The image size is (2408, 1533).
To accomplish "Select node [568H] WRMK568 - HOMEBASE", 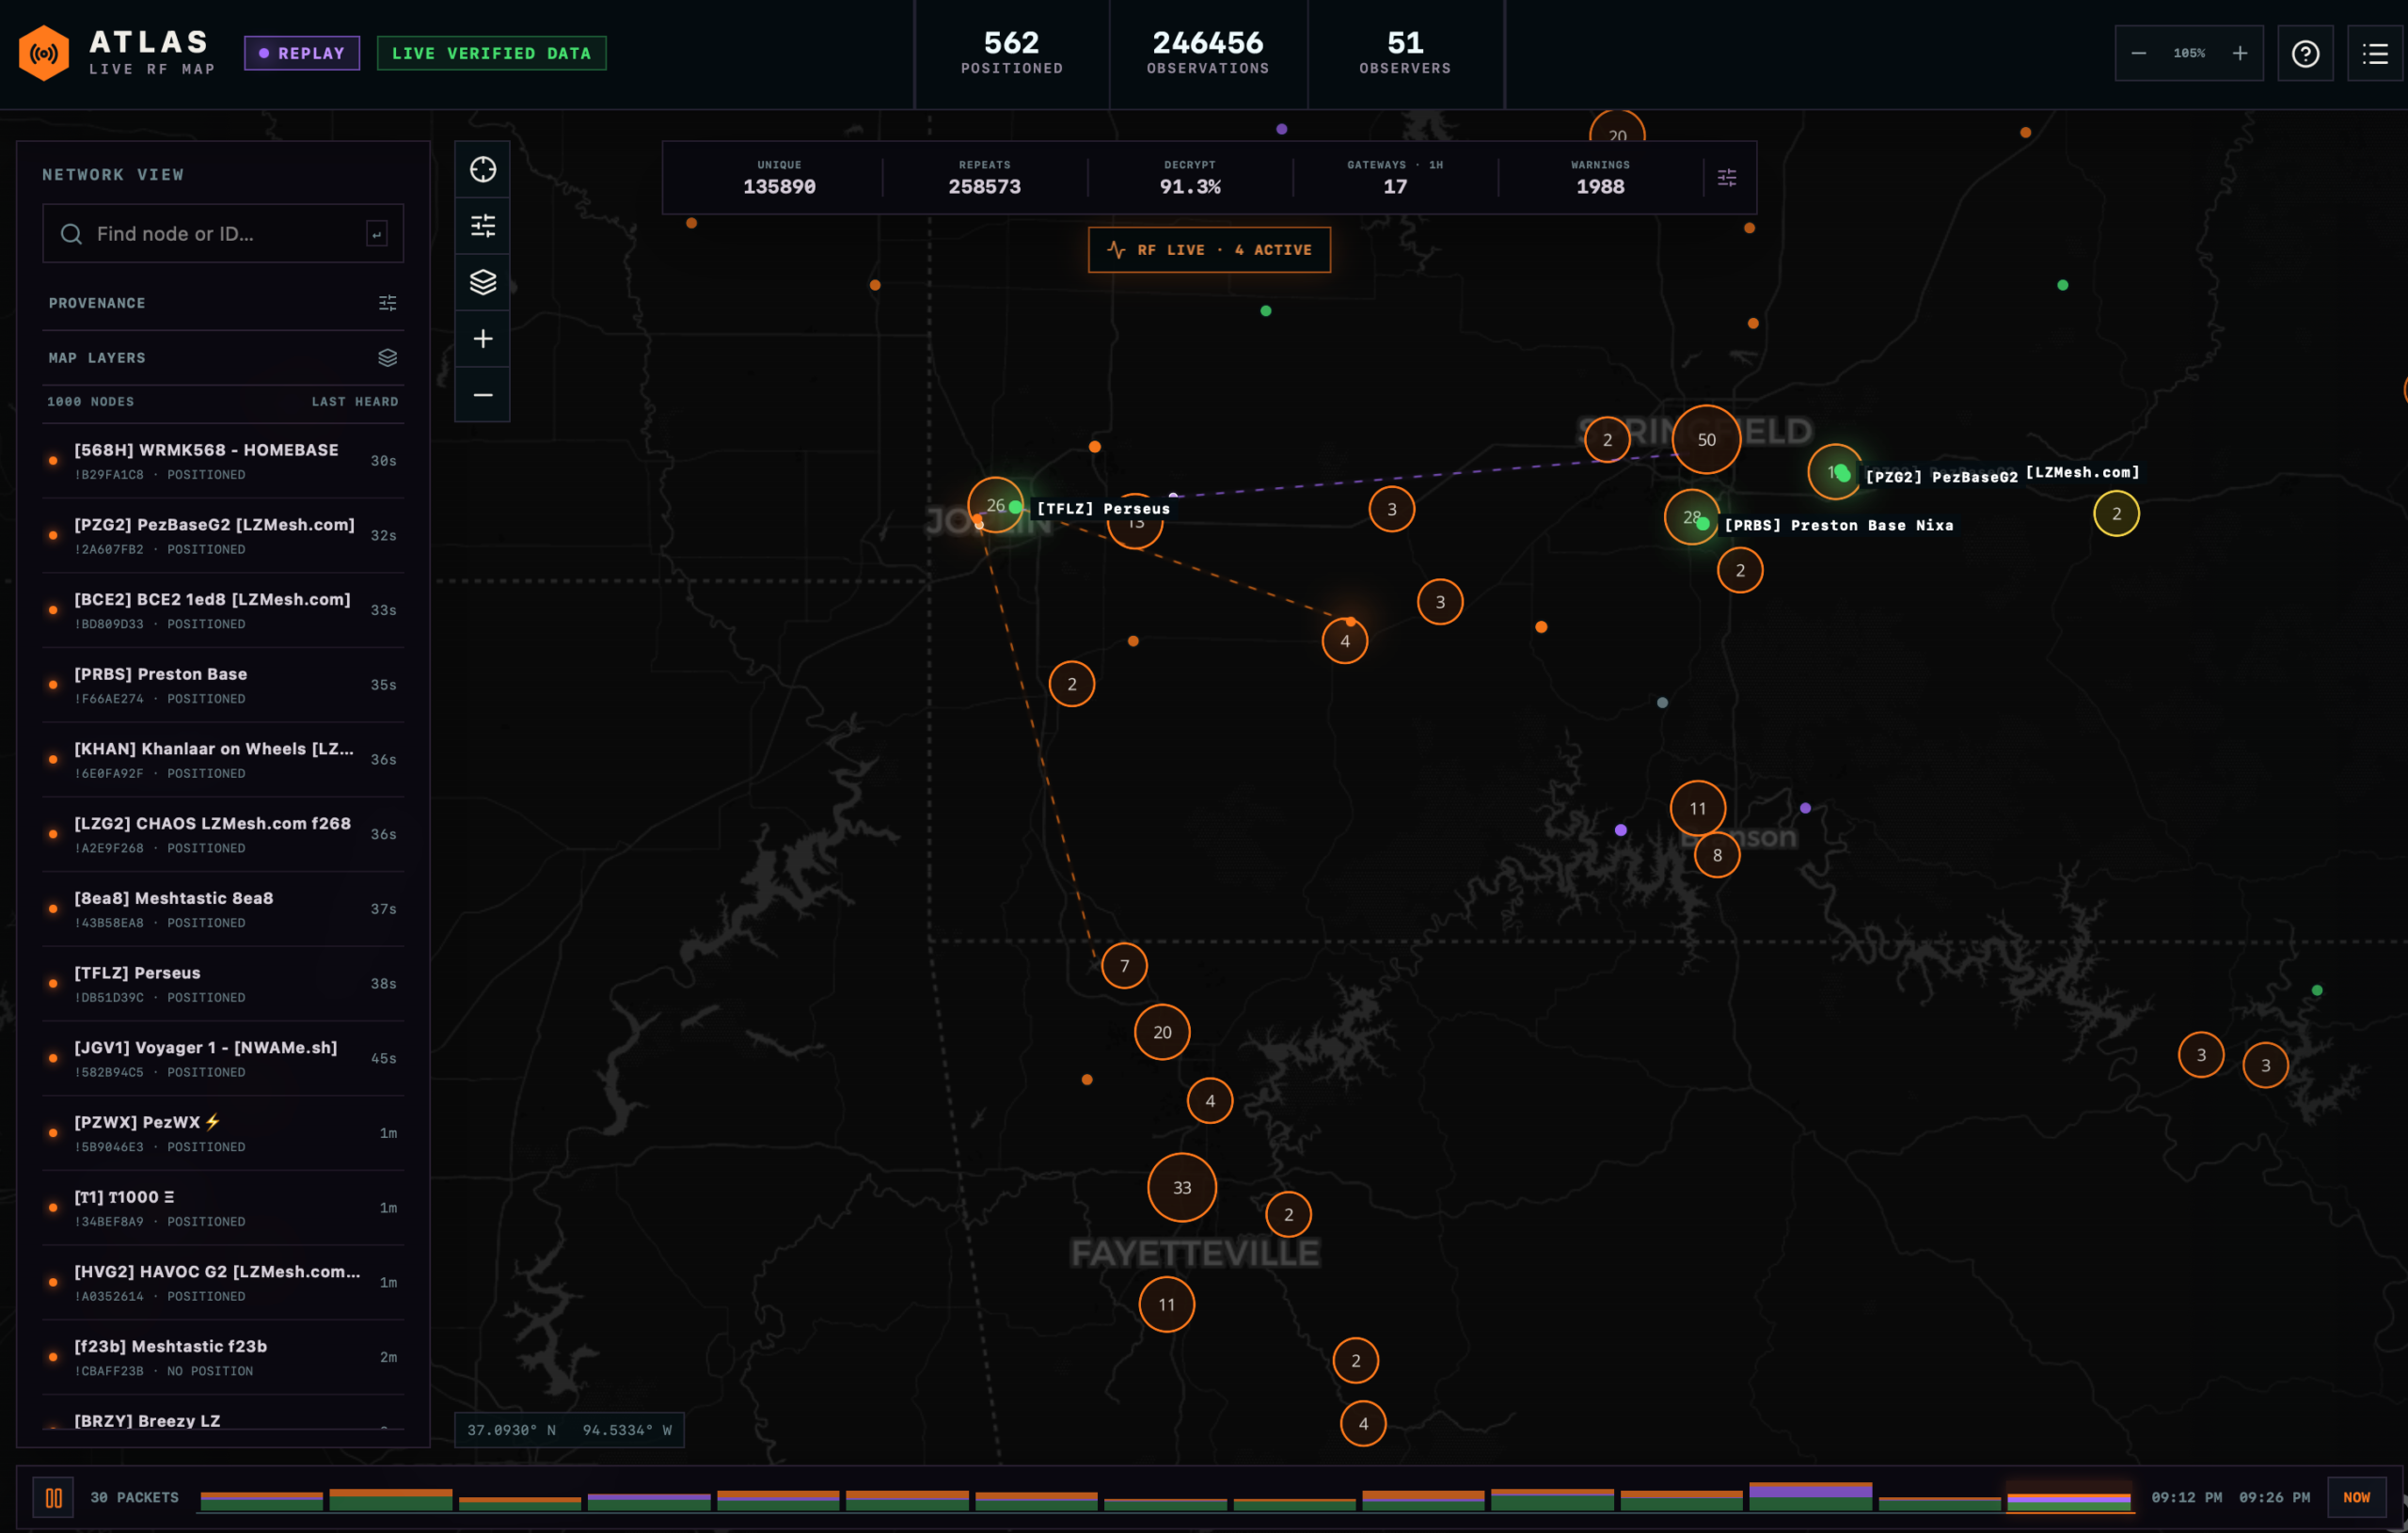I will pos(223,461).
